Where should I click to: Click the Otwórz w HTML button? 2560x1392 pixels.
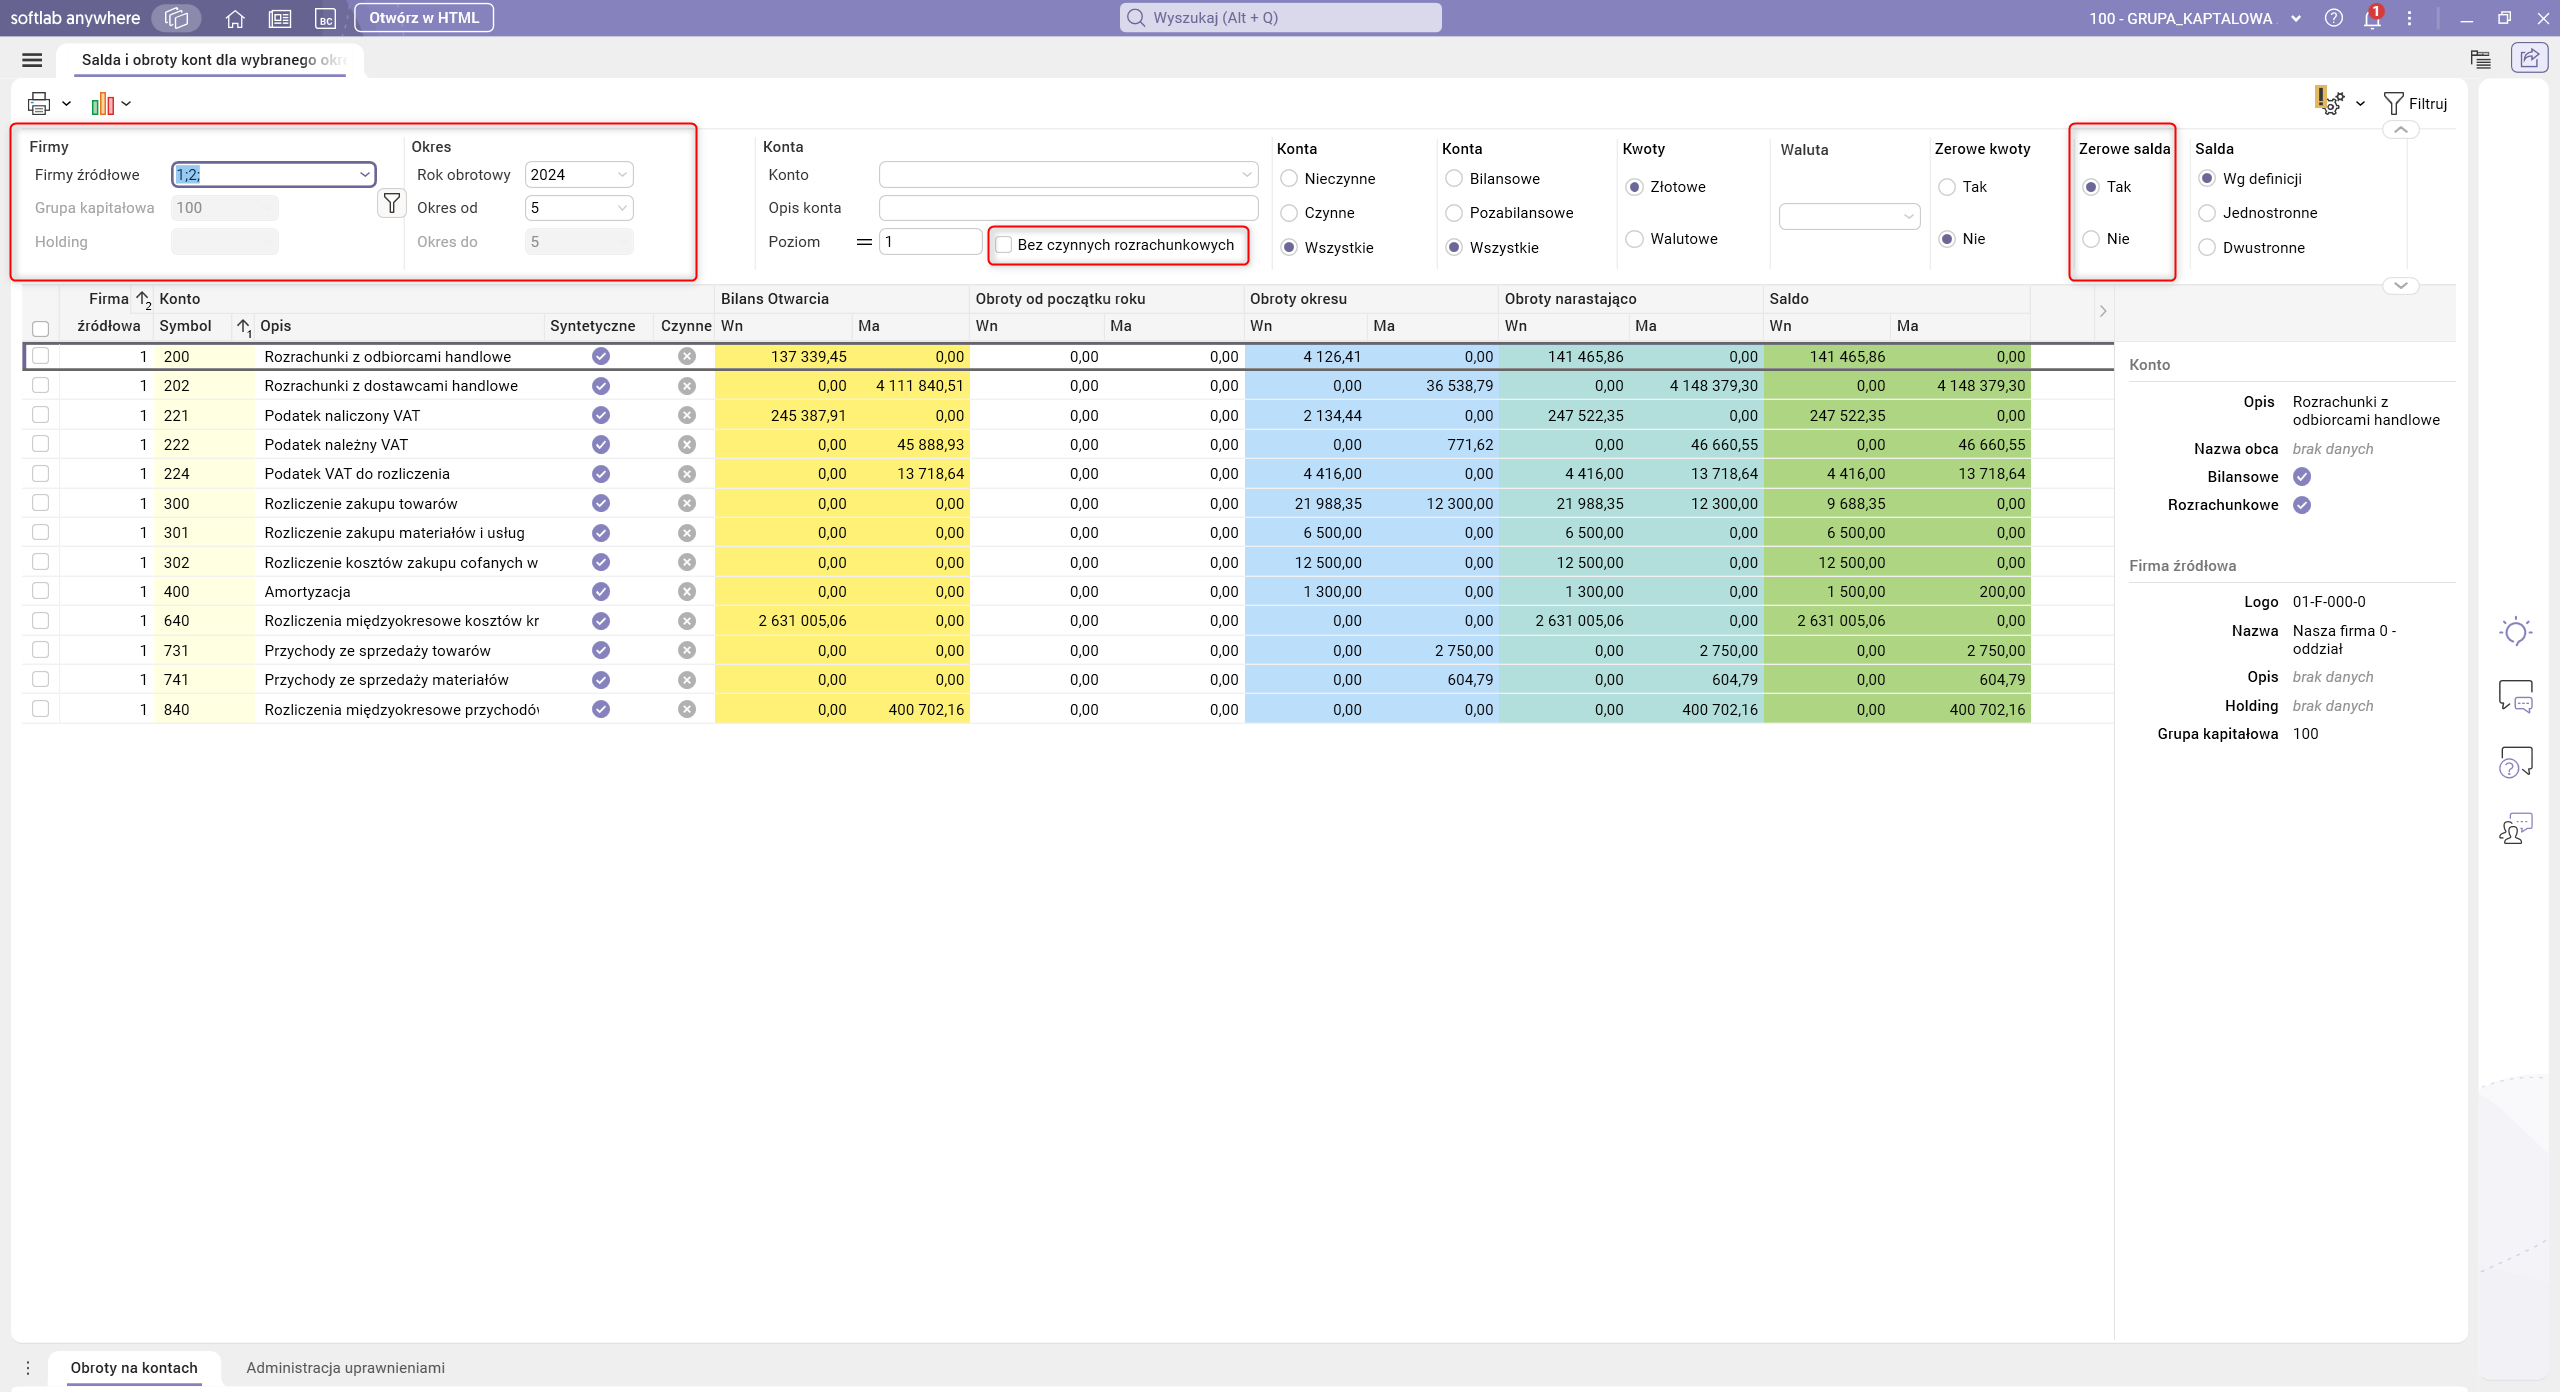[424, 18]
